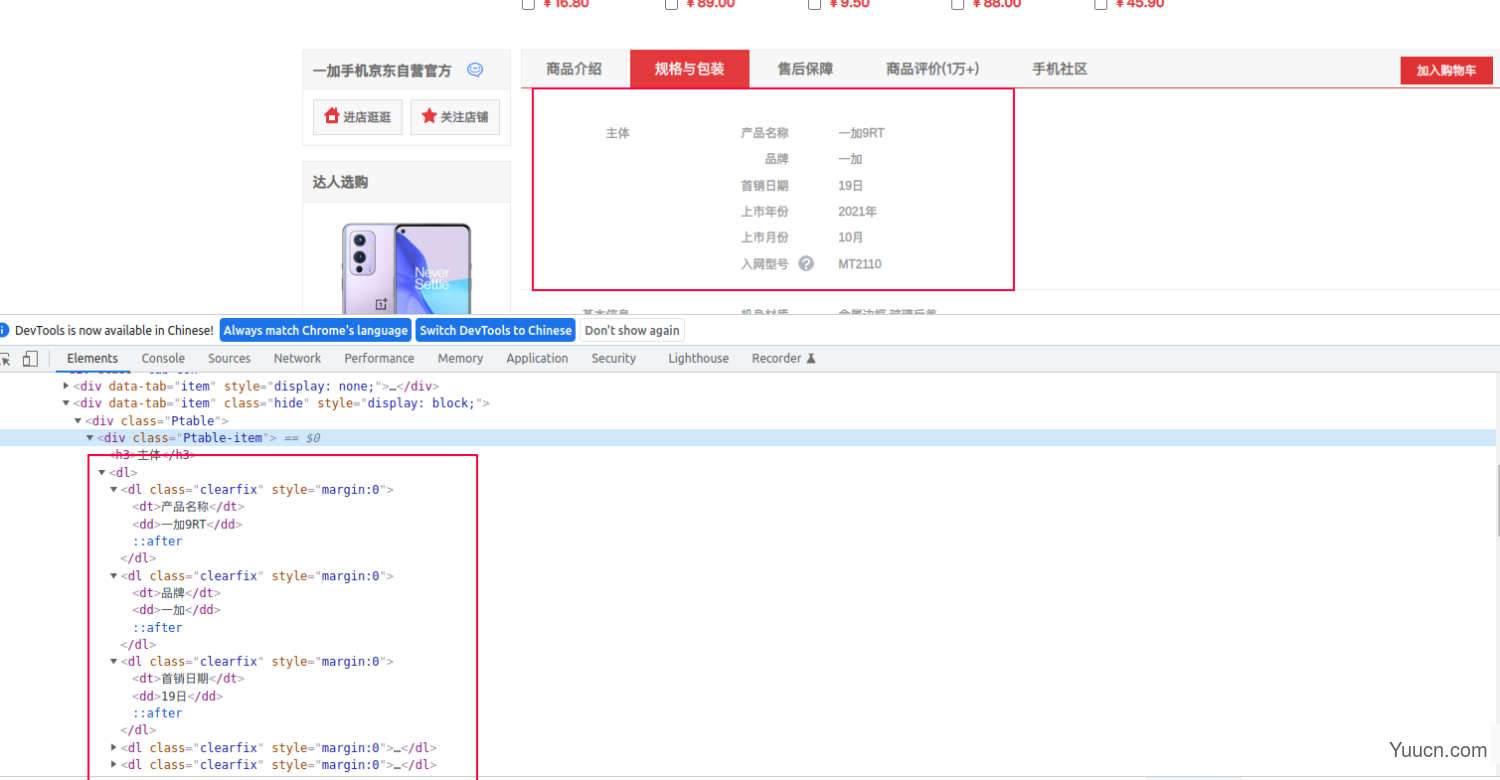Tick the checkbox next to ¥88.00

coord(958,4)
